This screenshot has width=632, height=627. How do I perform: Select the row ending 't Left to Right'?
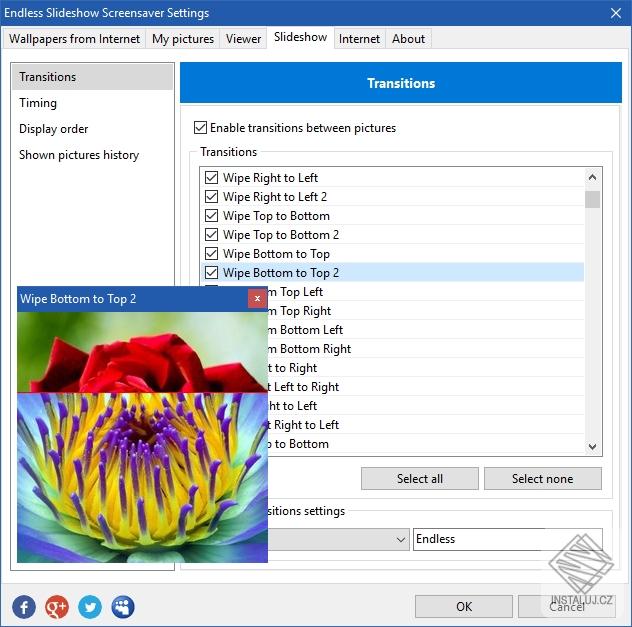click(x=426, y=386)
